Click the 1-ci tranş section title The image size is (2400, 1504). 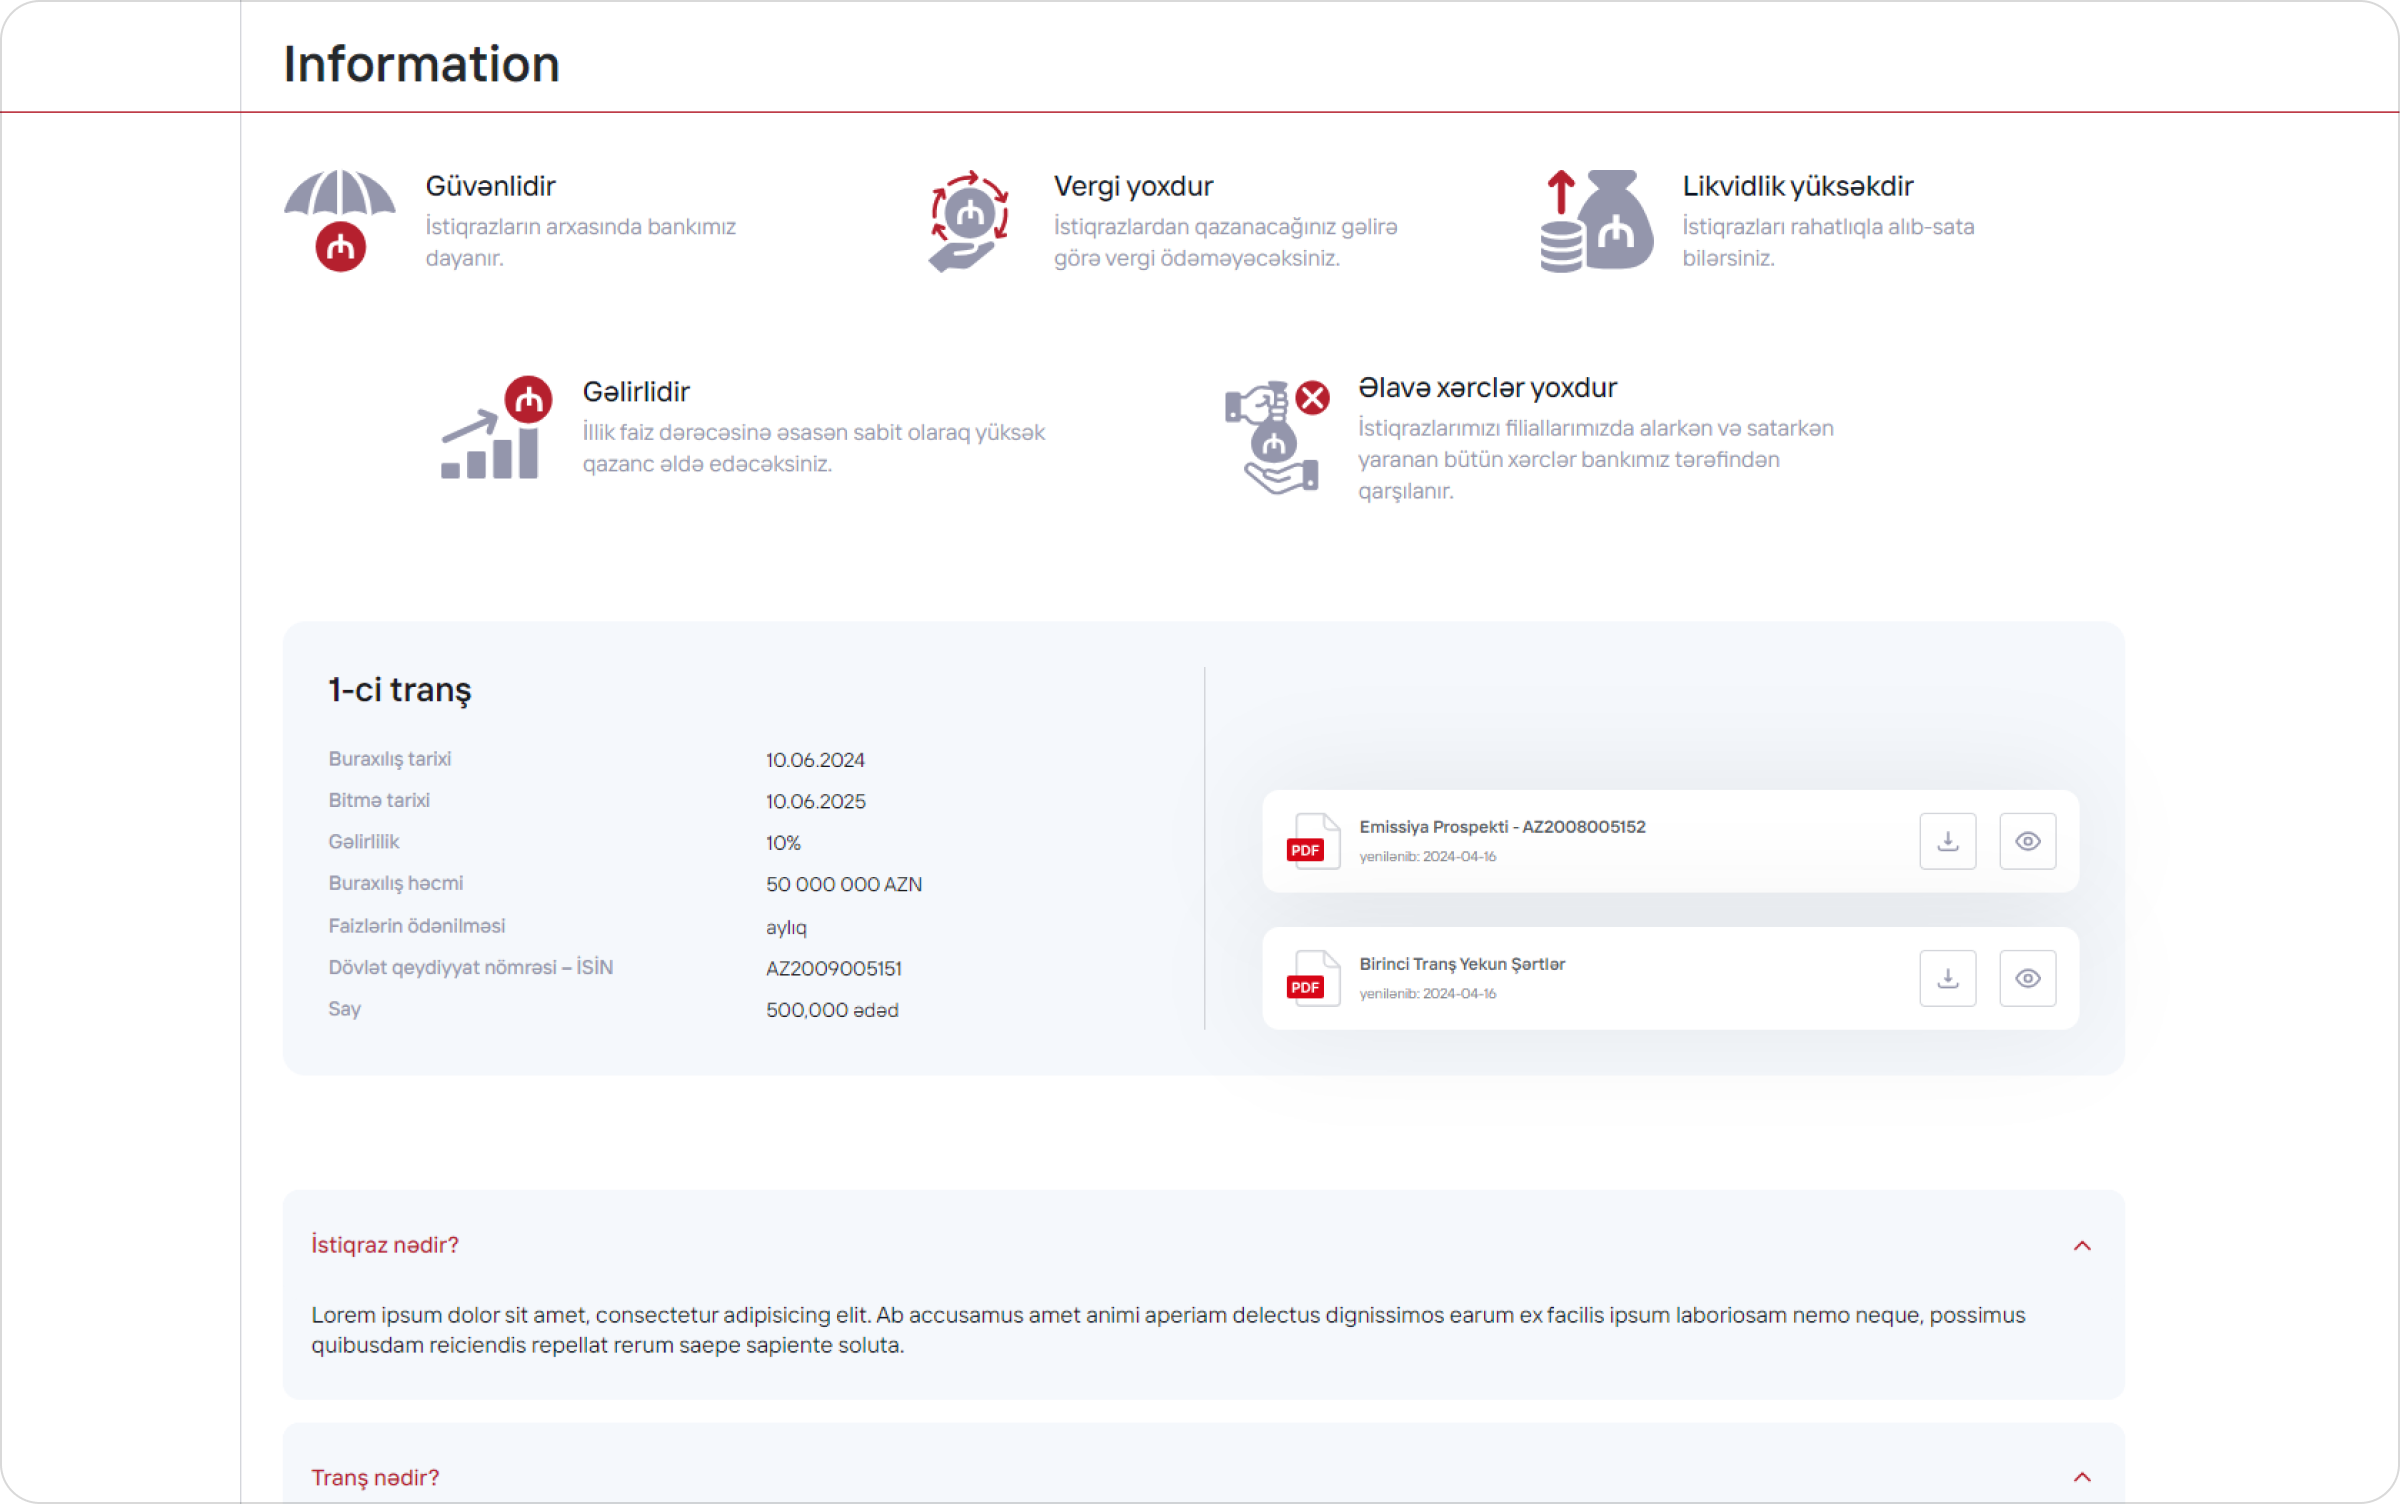(x=400, y=690)
